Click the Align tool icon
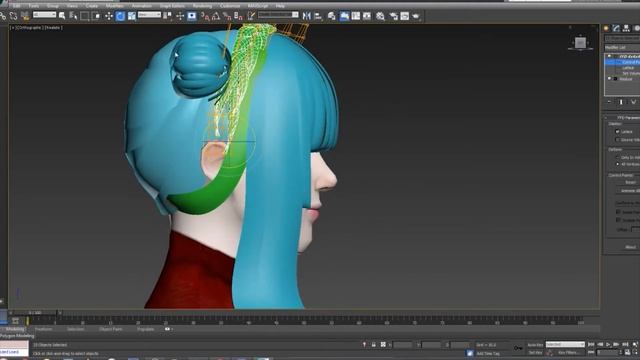Screen dimensions: 640x360 point(318,16)
